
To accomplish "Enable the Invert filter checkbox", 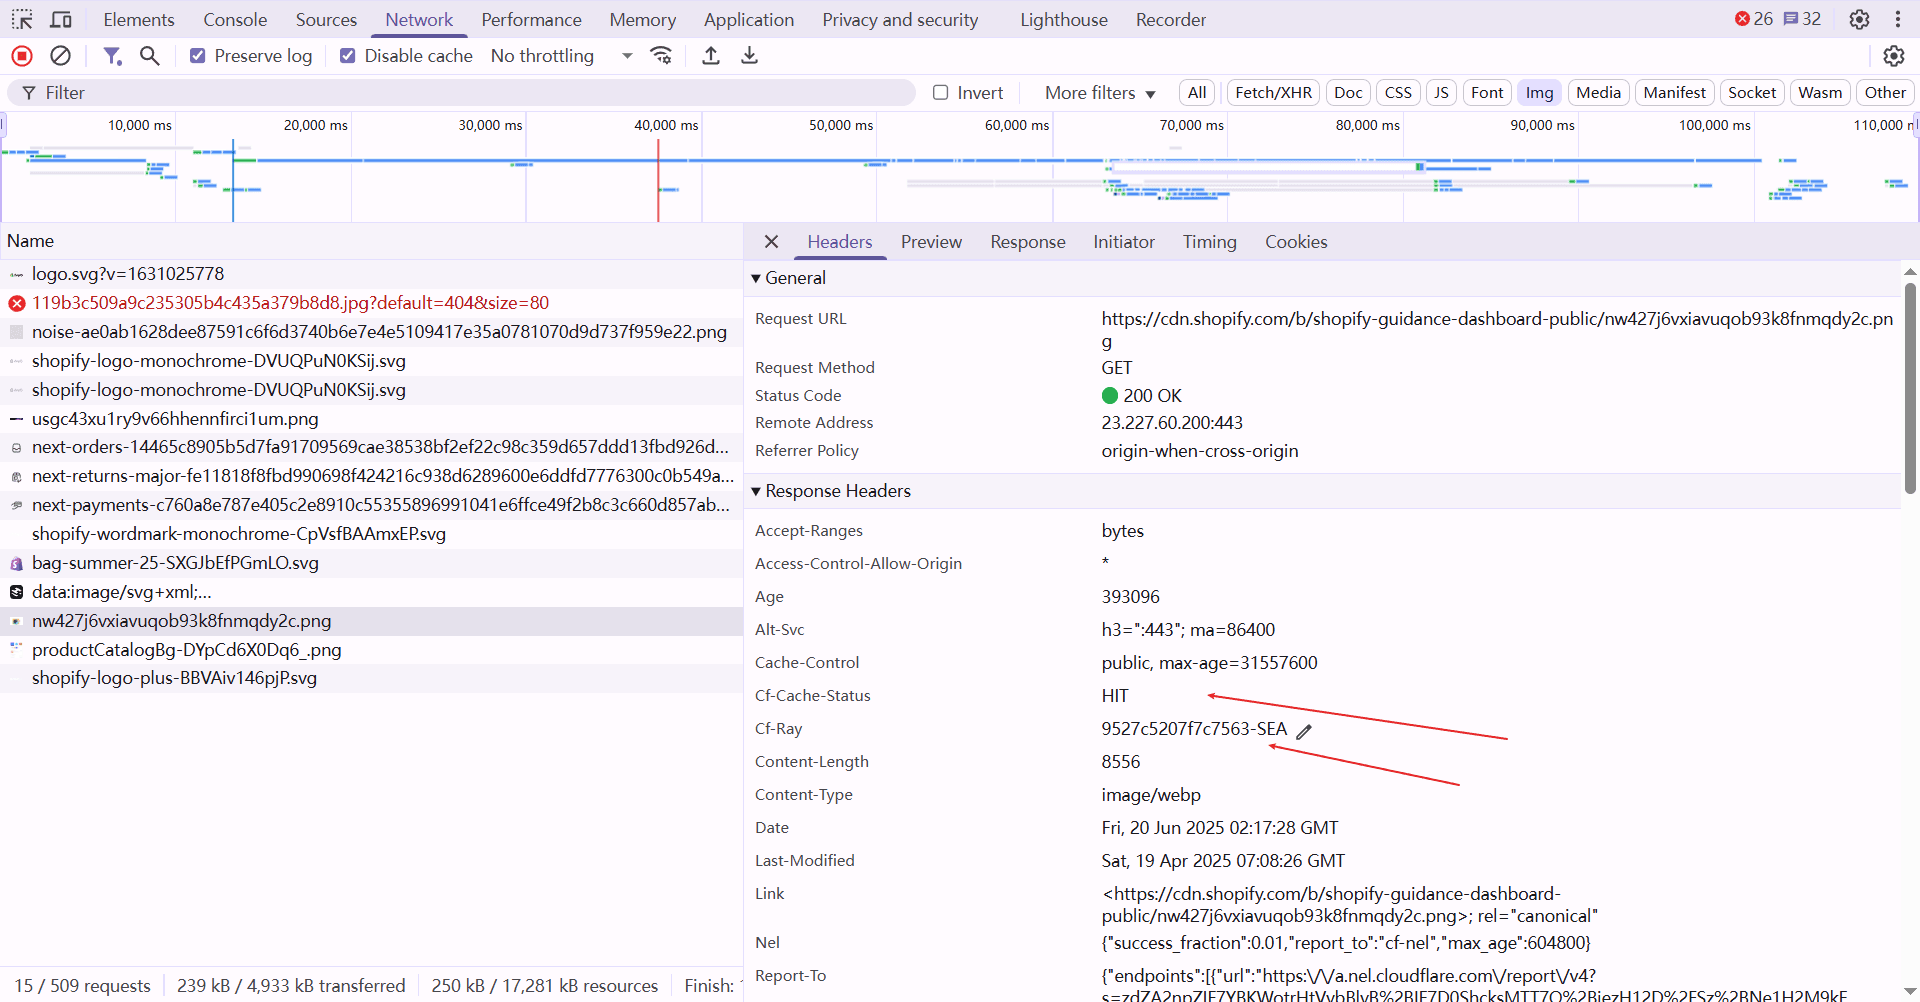I will [940, 93].
